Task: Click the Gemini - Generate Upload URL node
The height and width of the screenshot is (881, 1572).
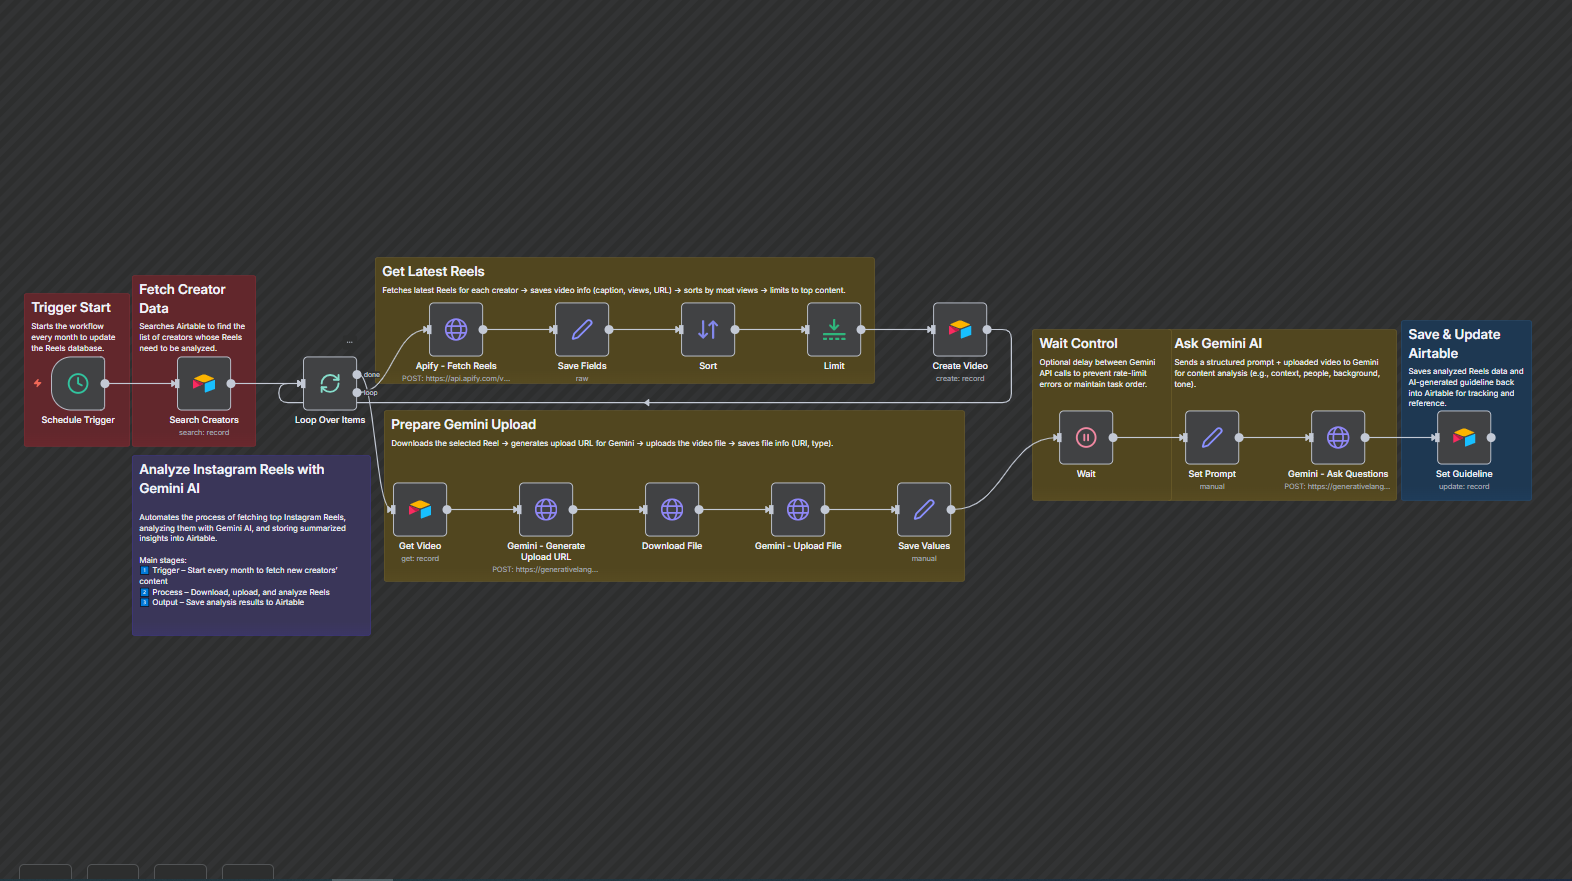Action: click(x=546, y=510)
